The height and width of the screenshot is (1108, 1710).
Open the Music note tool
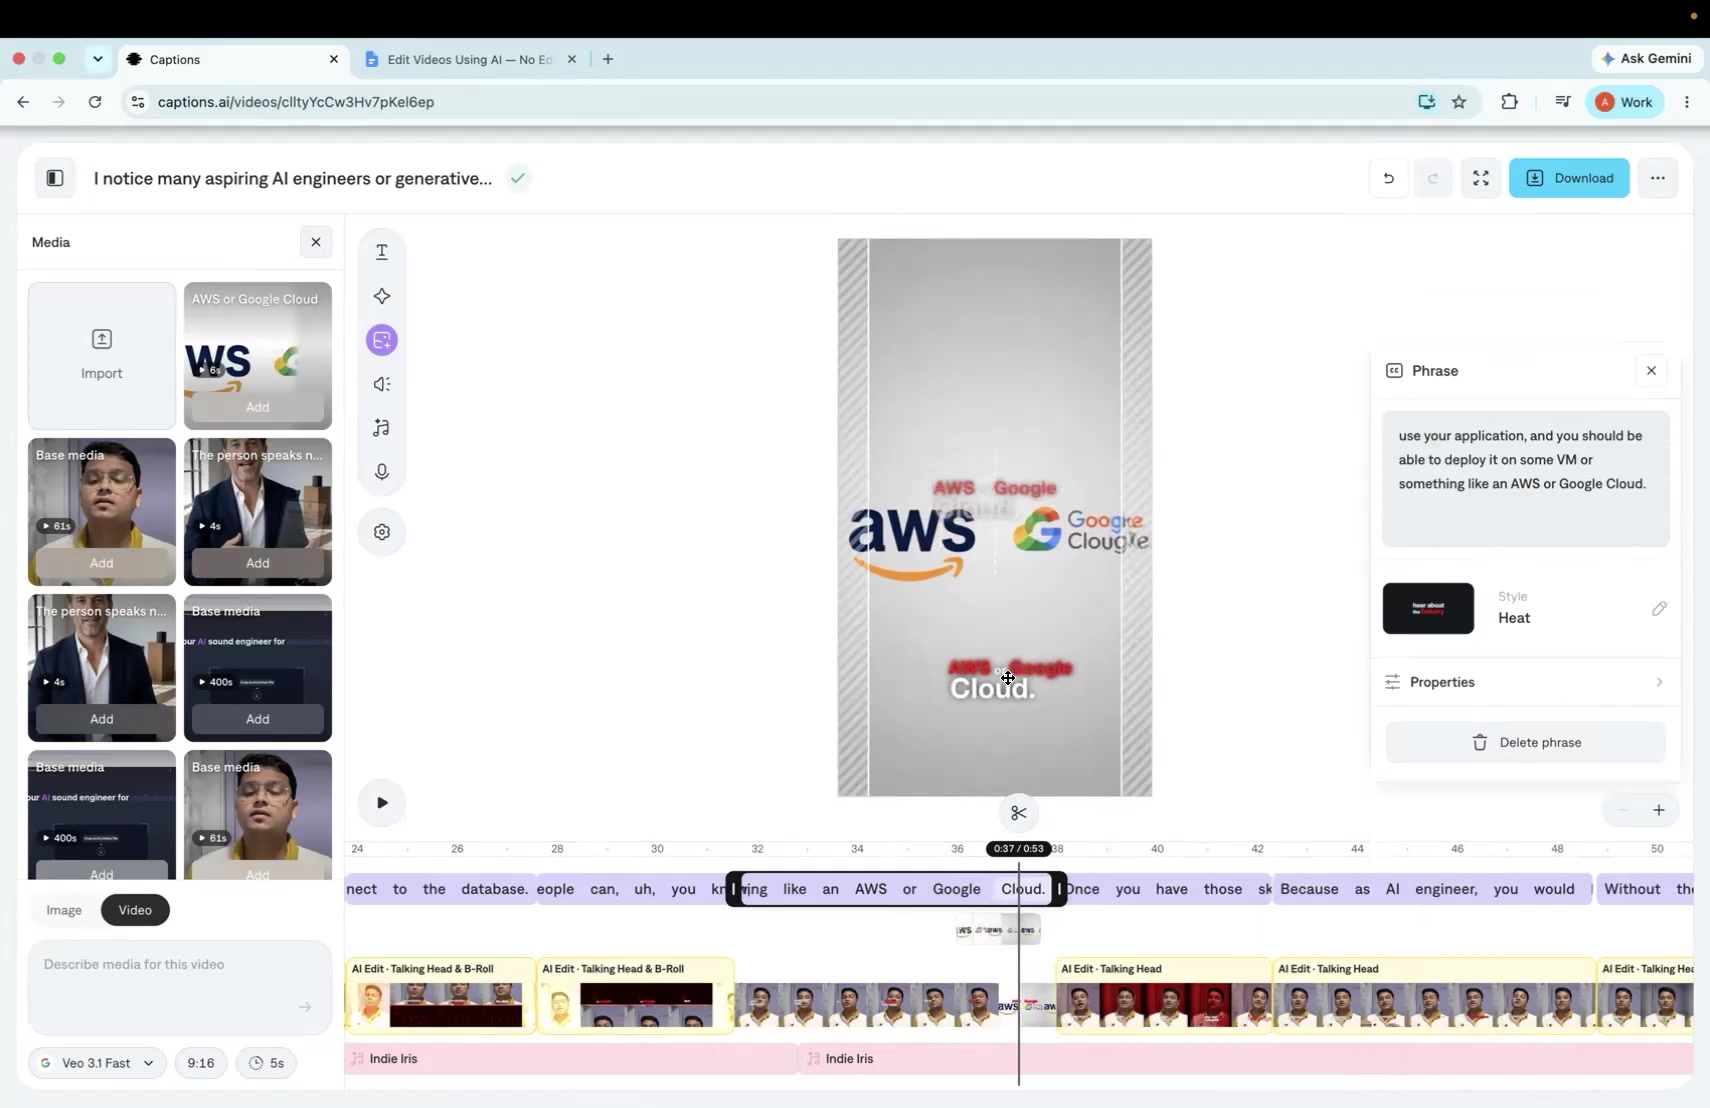(x=382, y=428)
